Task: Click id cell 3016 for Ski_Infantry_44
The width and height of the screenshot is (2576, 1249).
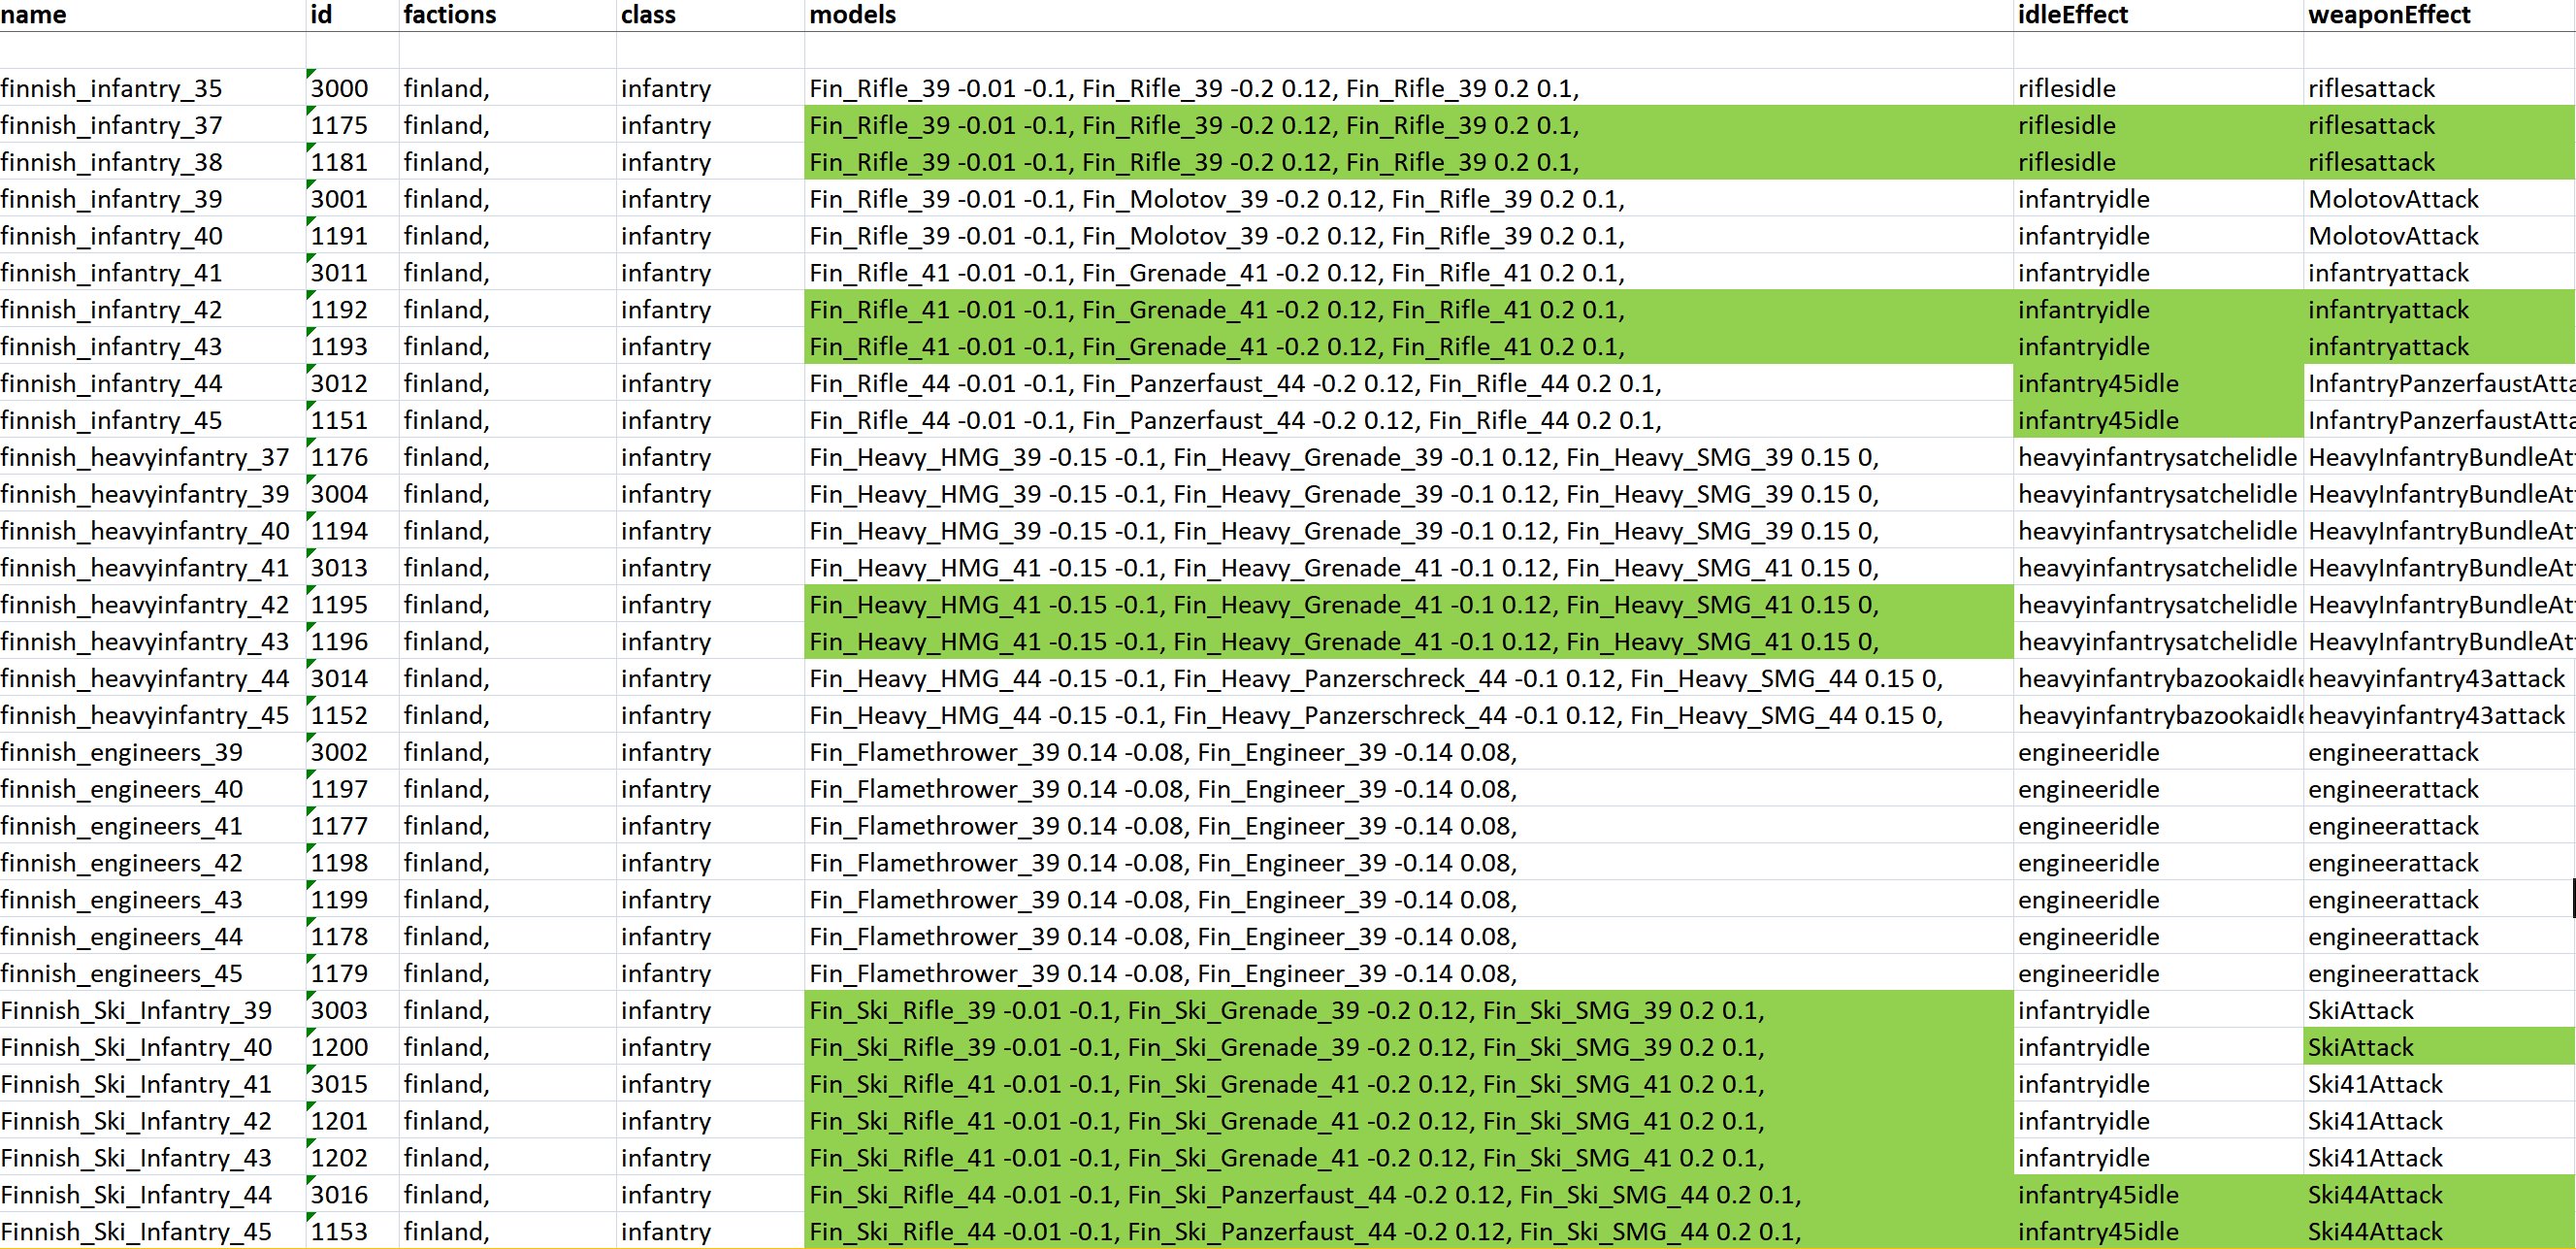Action: [340, 1195]
